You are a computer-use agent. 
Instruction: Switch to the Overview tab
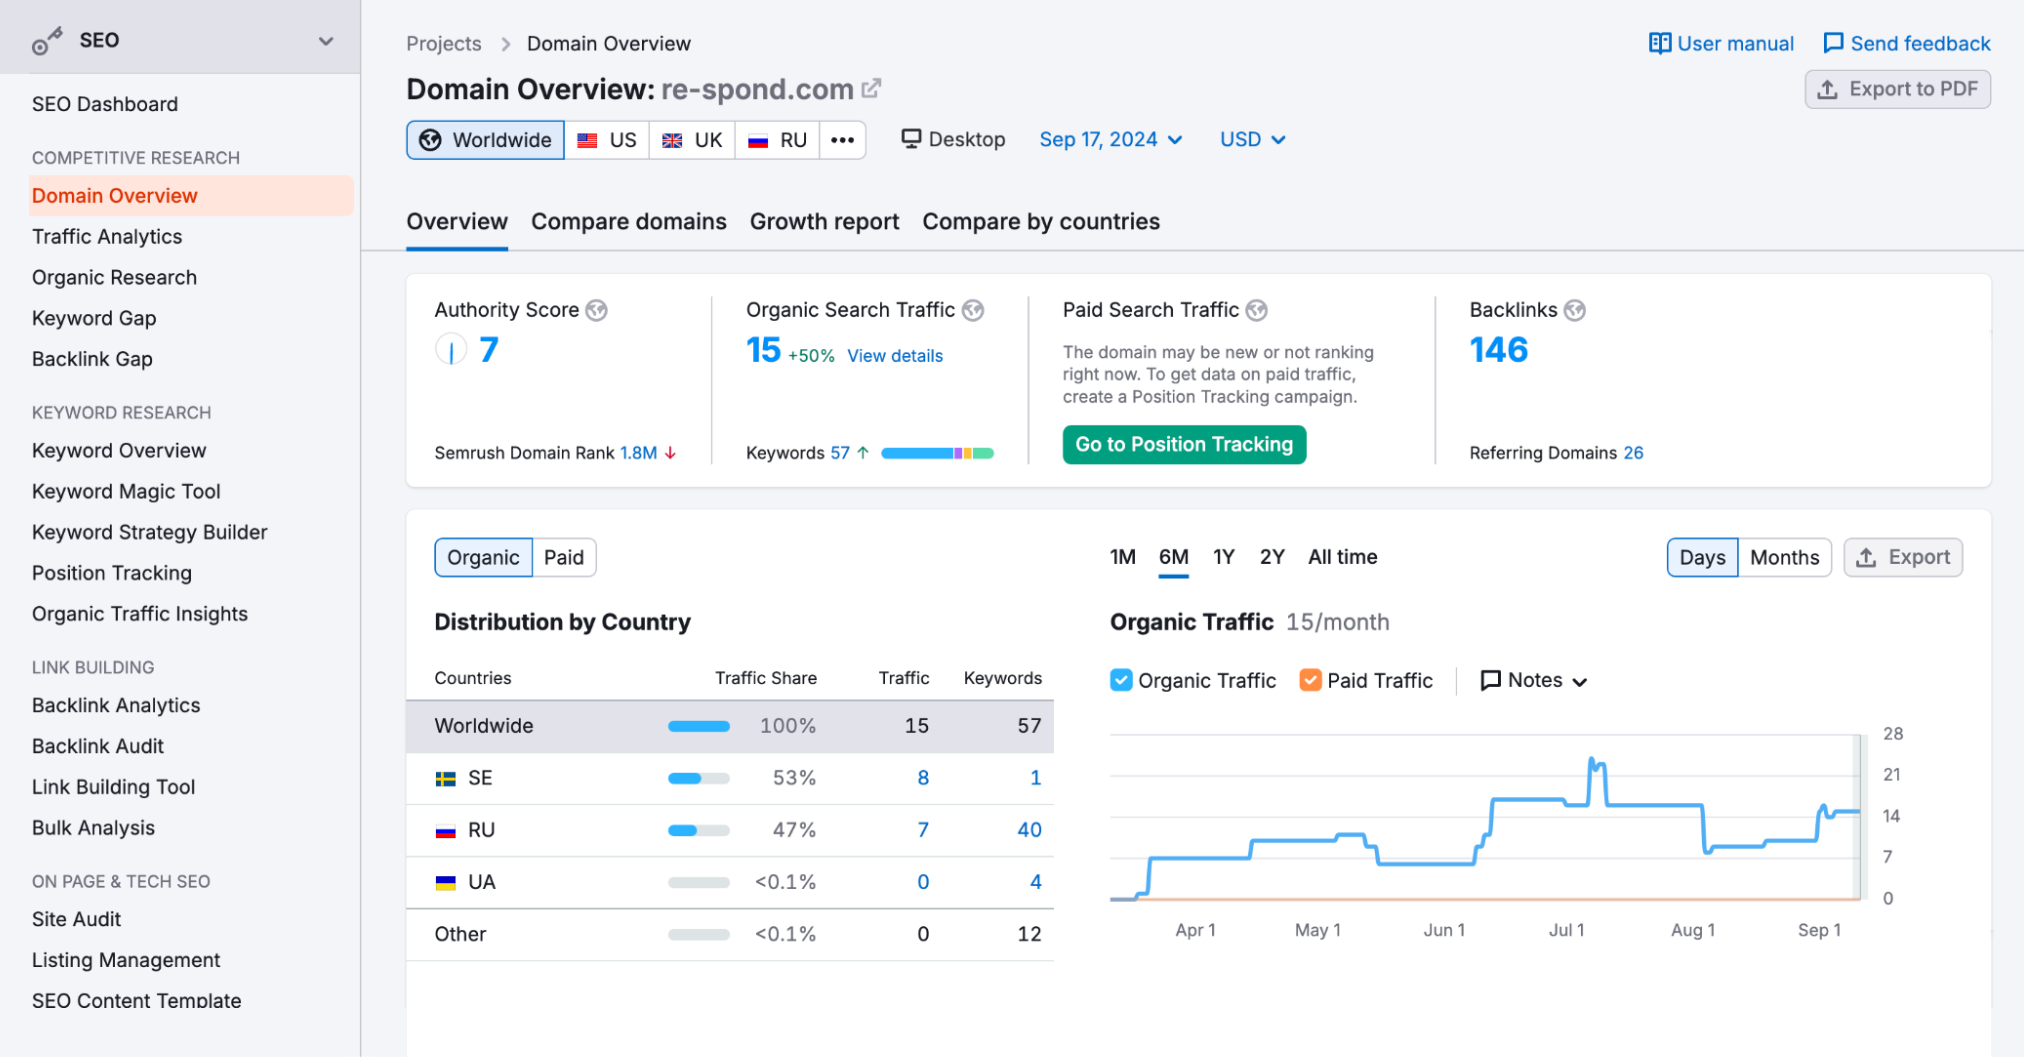(x=457, y=222)
